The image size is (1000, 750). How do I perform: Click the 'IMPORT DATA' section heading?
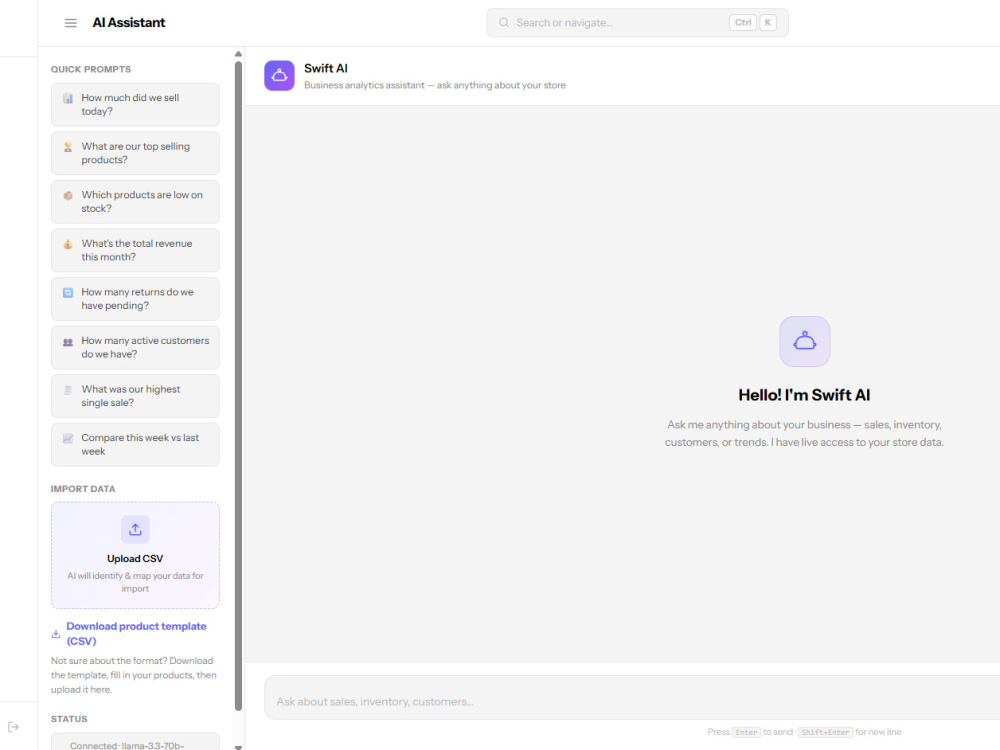pos(83,489)
